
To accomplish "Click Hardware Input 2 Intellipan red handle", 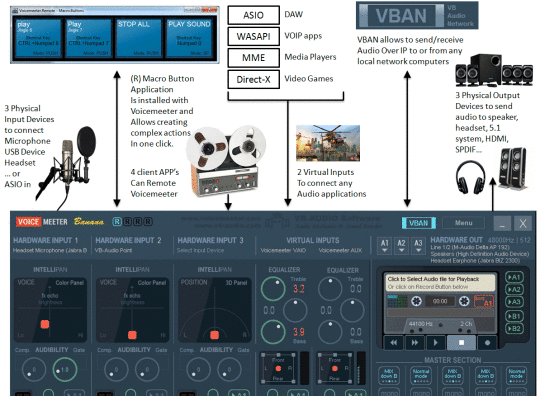I will click(132, 335).
